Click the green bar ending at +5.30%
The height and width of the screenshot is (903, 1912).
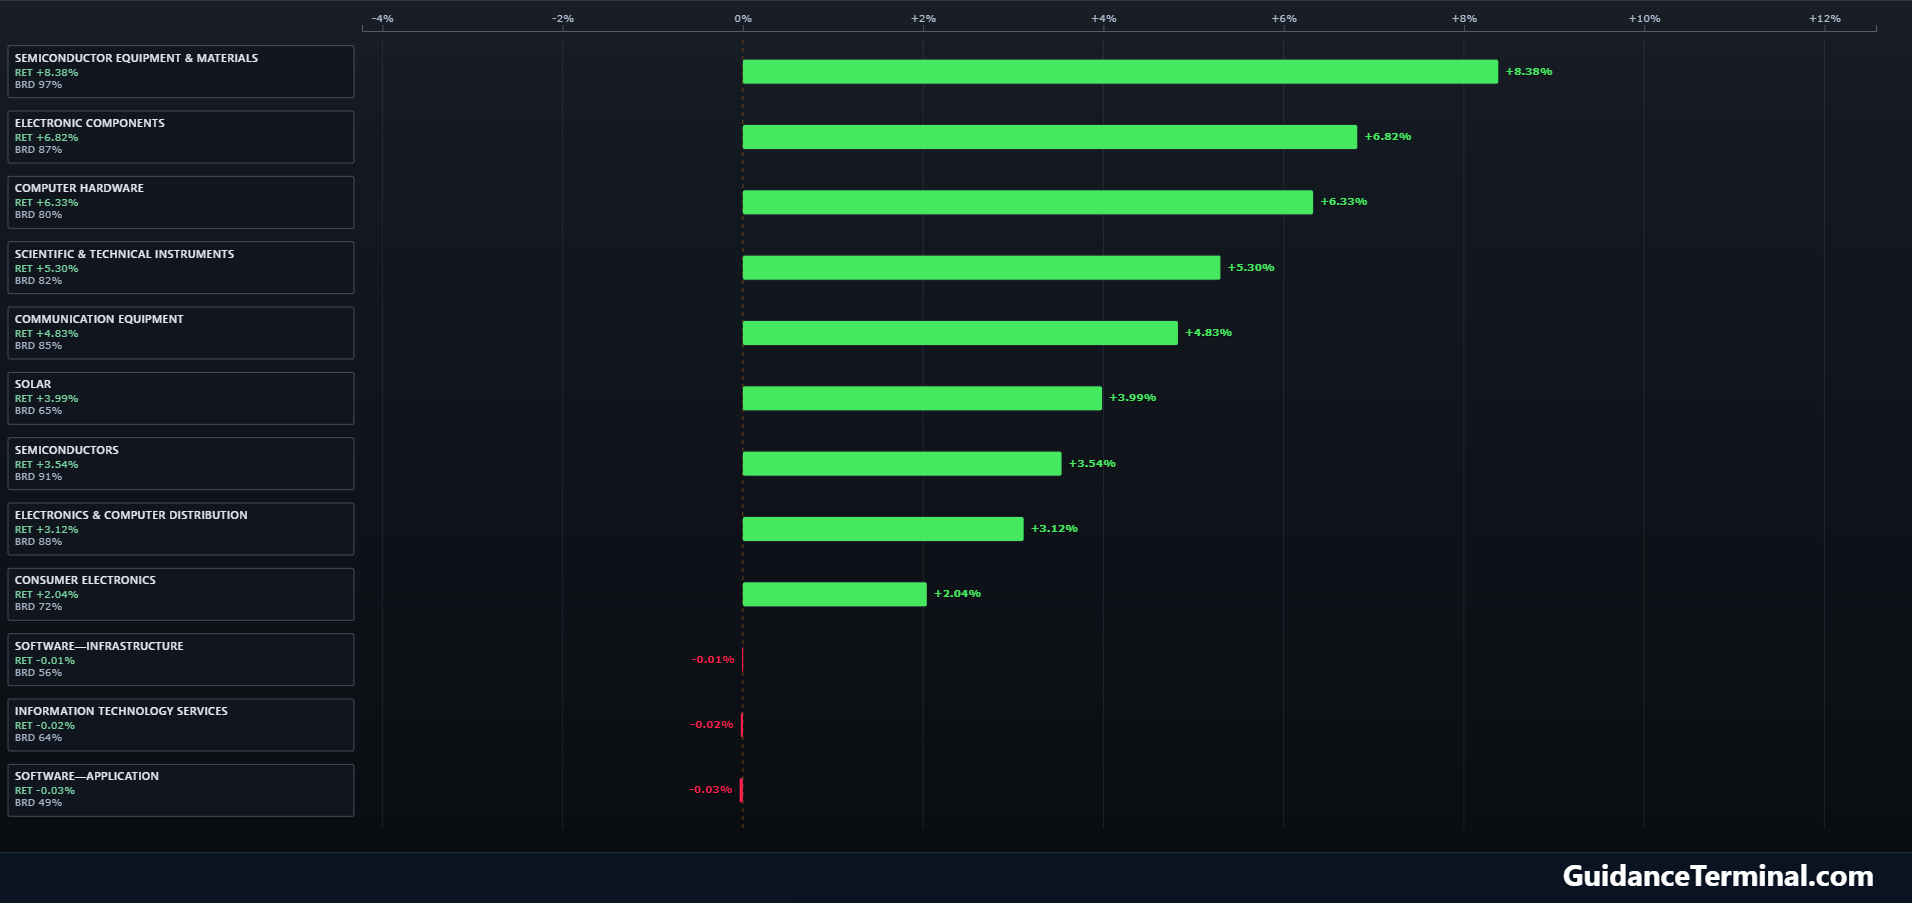click(x=981, y=268)
